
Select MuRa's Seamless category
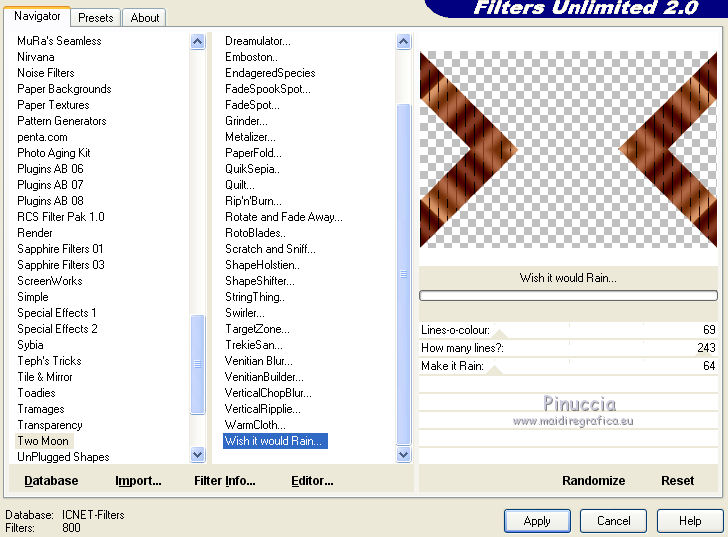(59, 41)
